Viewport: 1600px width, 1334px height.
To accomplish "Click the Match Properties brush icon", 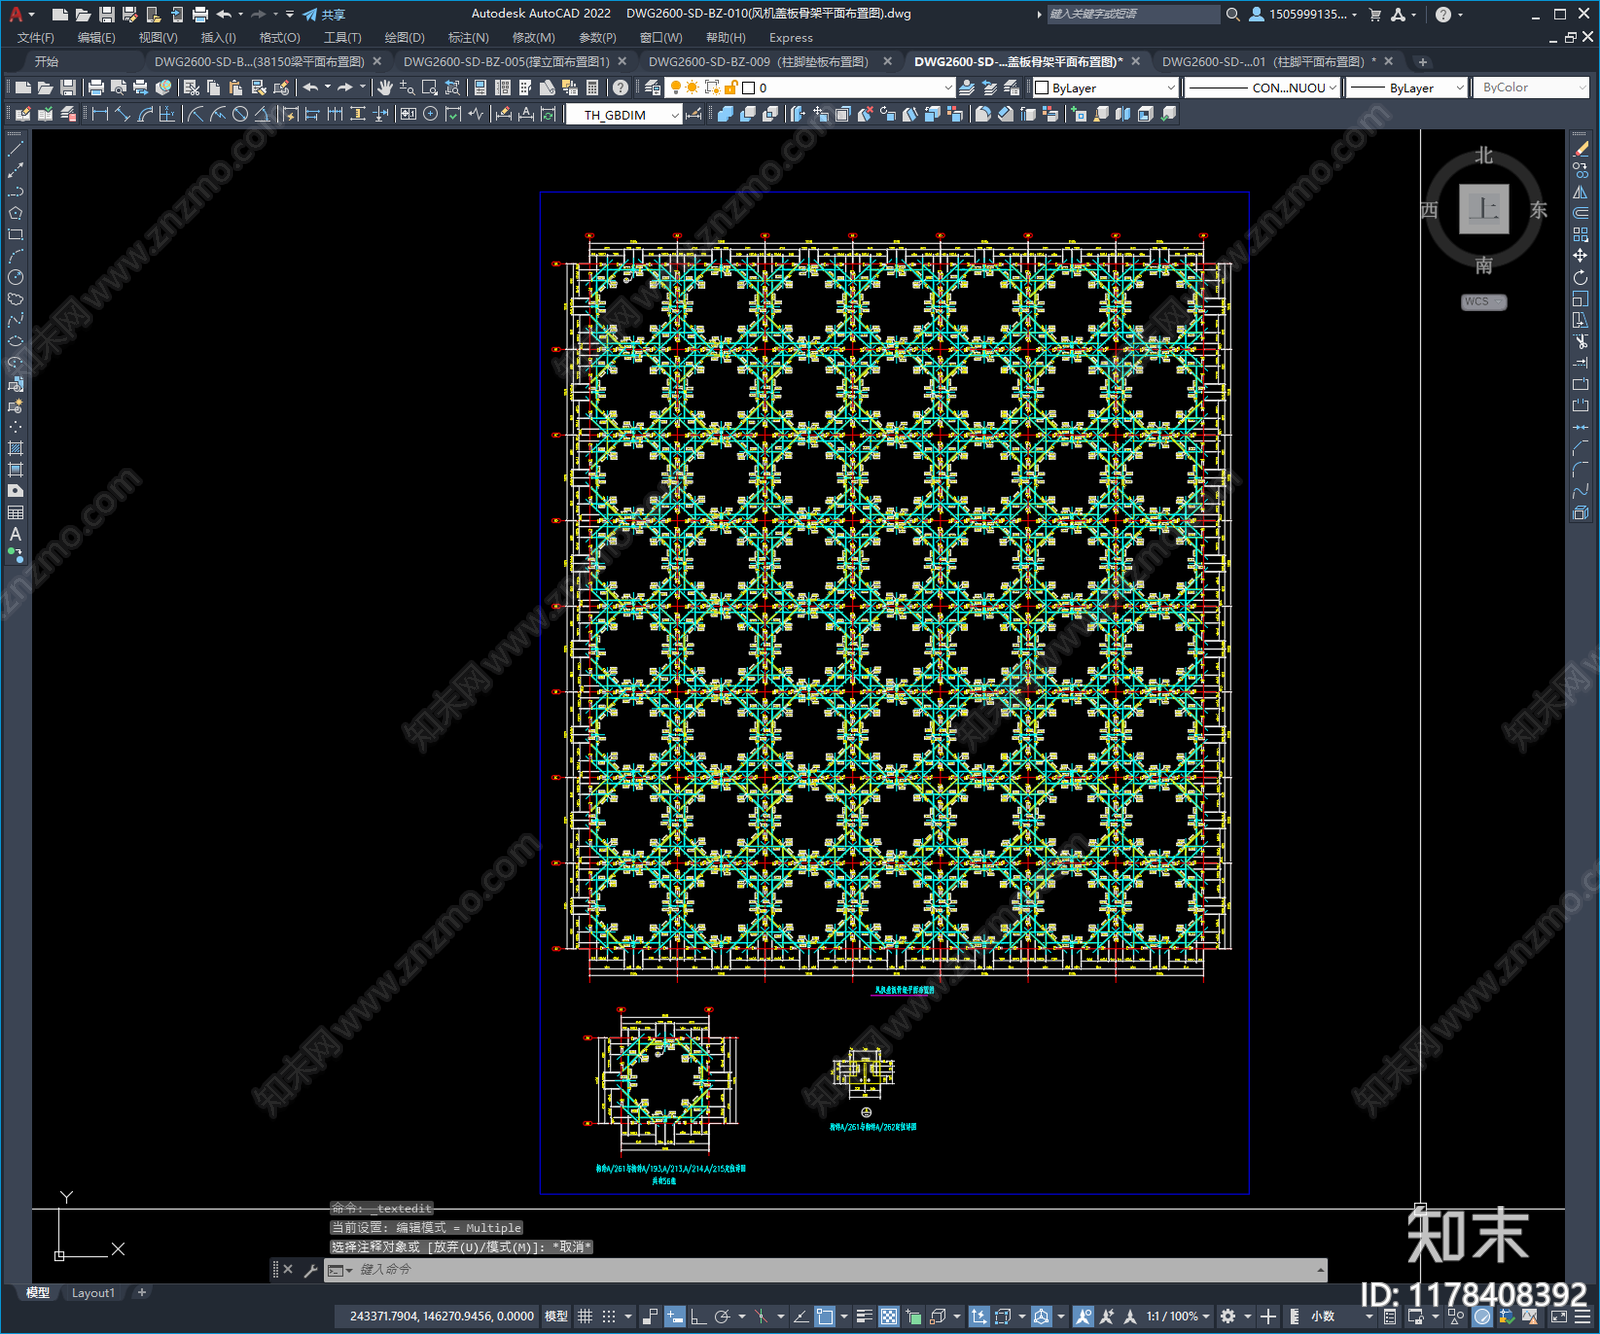I will 282,88.
